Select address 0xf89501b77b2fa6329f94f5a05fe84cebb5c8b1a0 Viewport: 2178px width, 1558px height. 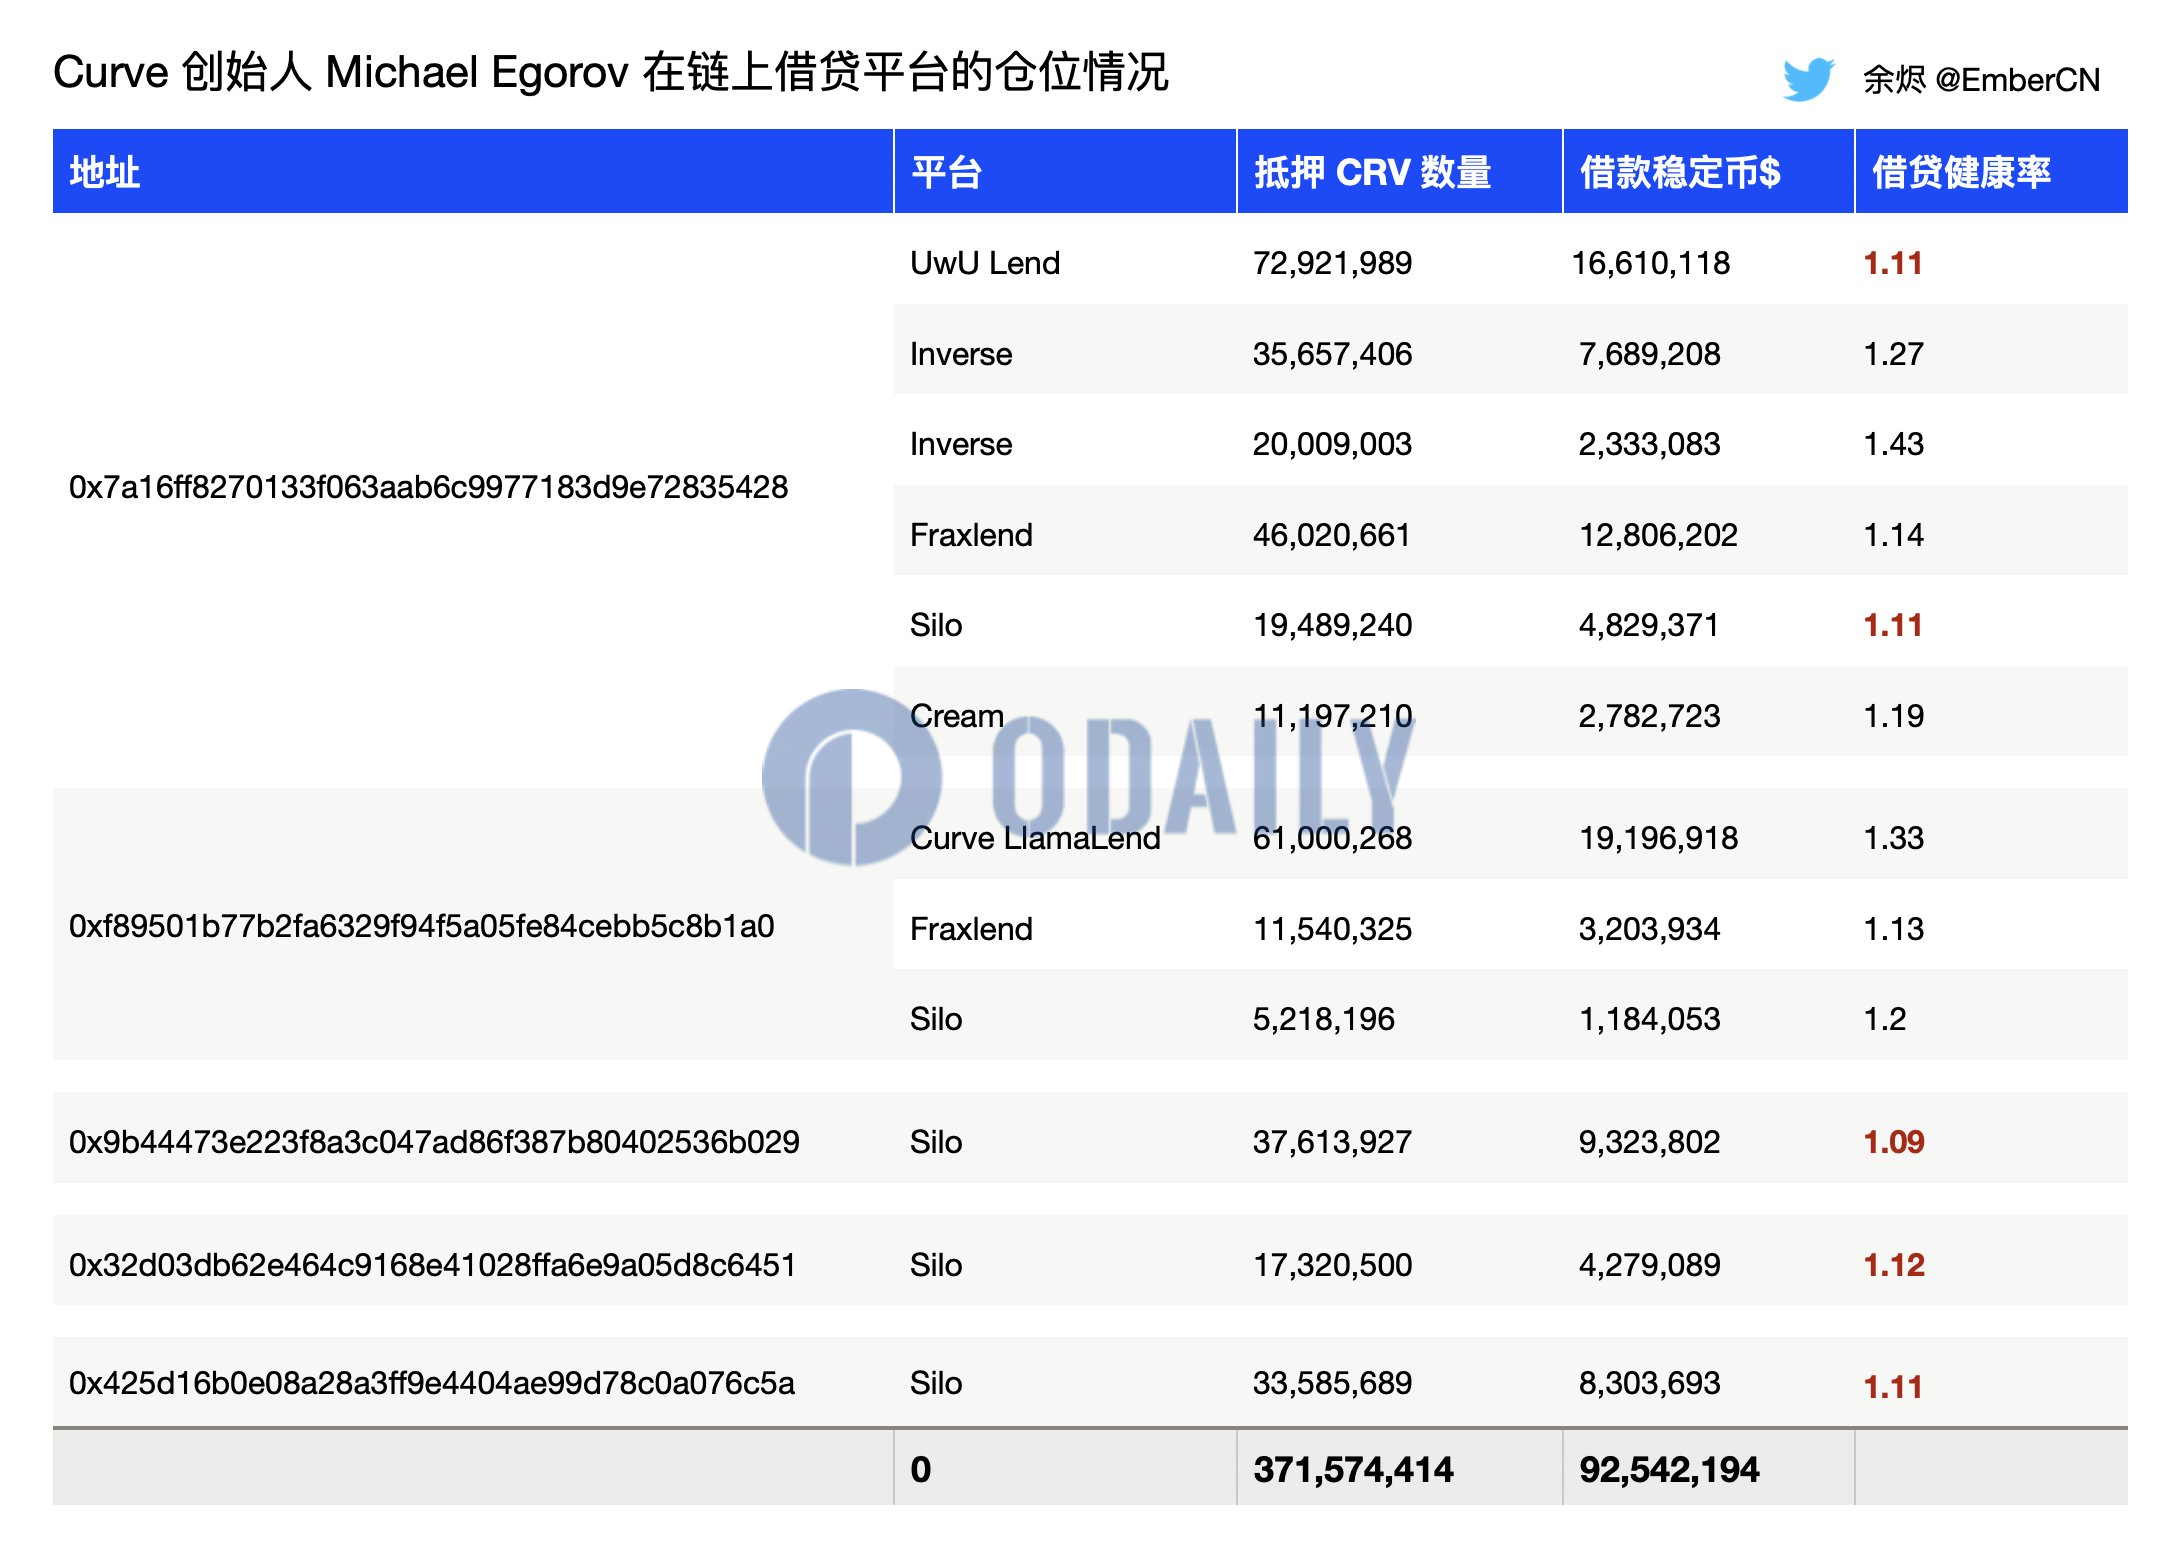click(421, 926)
